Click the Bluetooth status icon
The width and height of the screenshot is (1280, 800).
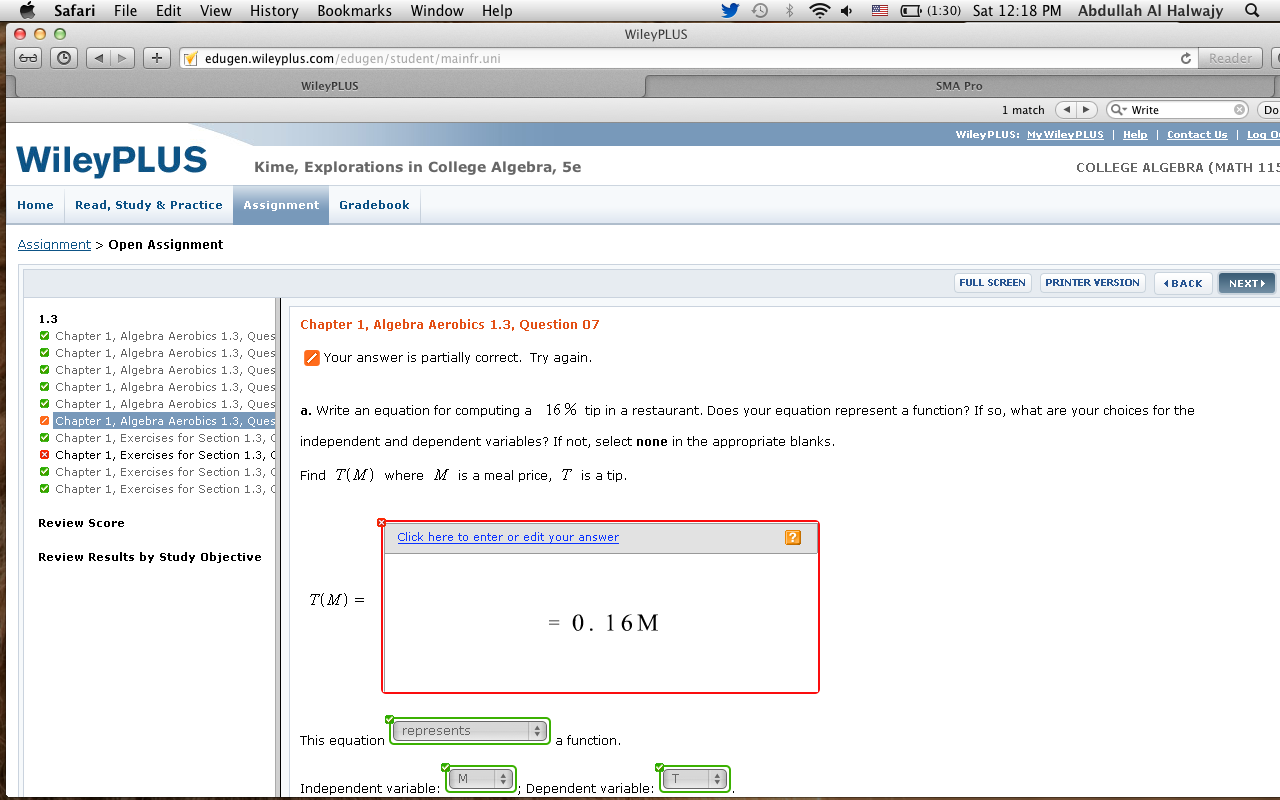coord(789,11)
